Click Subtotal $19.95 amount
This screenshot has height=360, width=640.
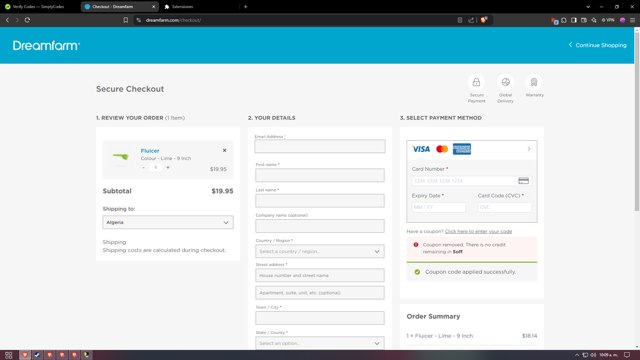[222, 191]
